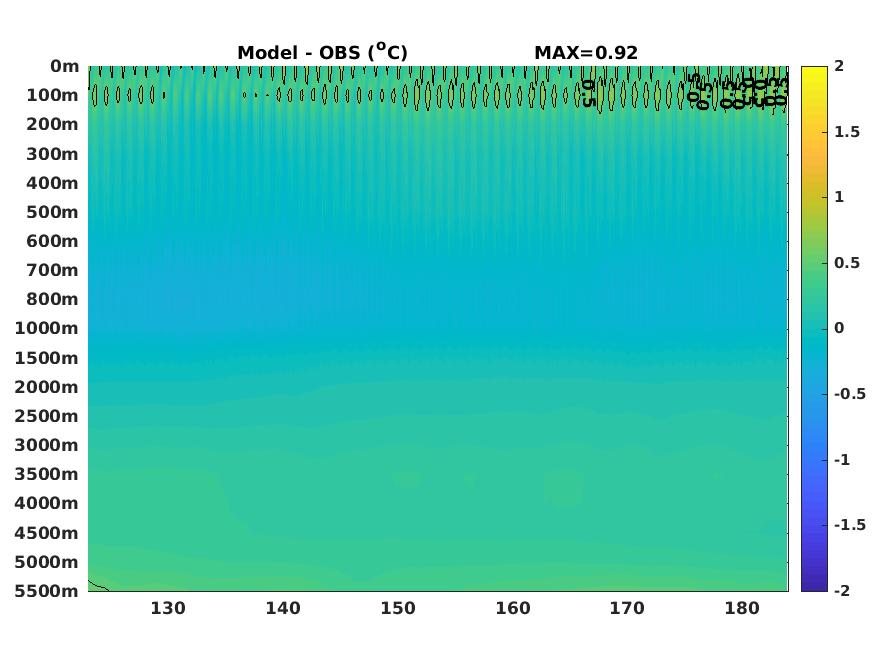Image resolution: width=875 pixels, height=656 pixels.
Task: Click the colorbar "1.5" tick label
Action: [x=847, y=132]
